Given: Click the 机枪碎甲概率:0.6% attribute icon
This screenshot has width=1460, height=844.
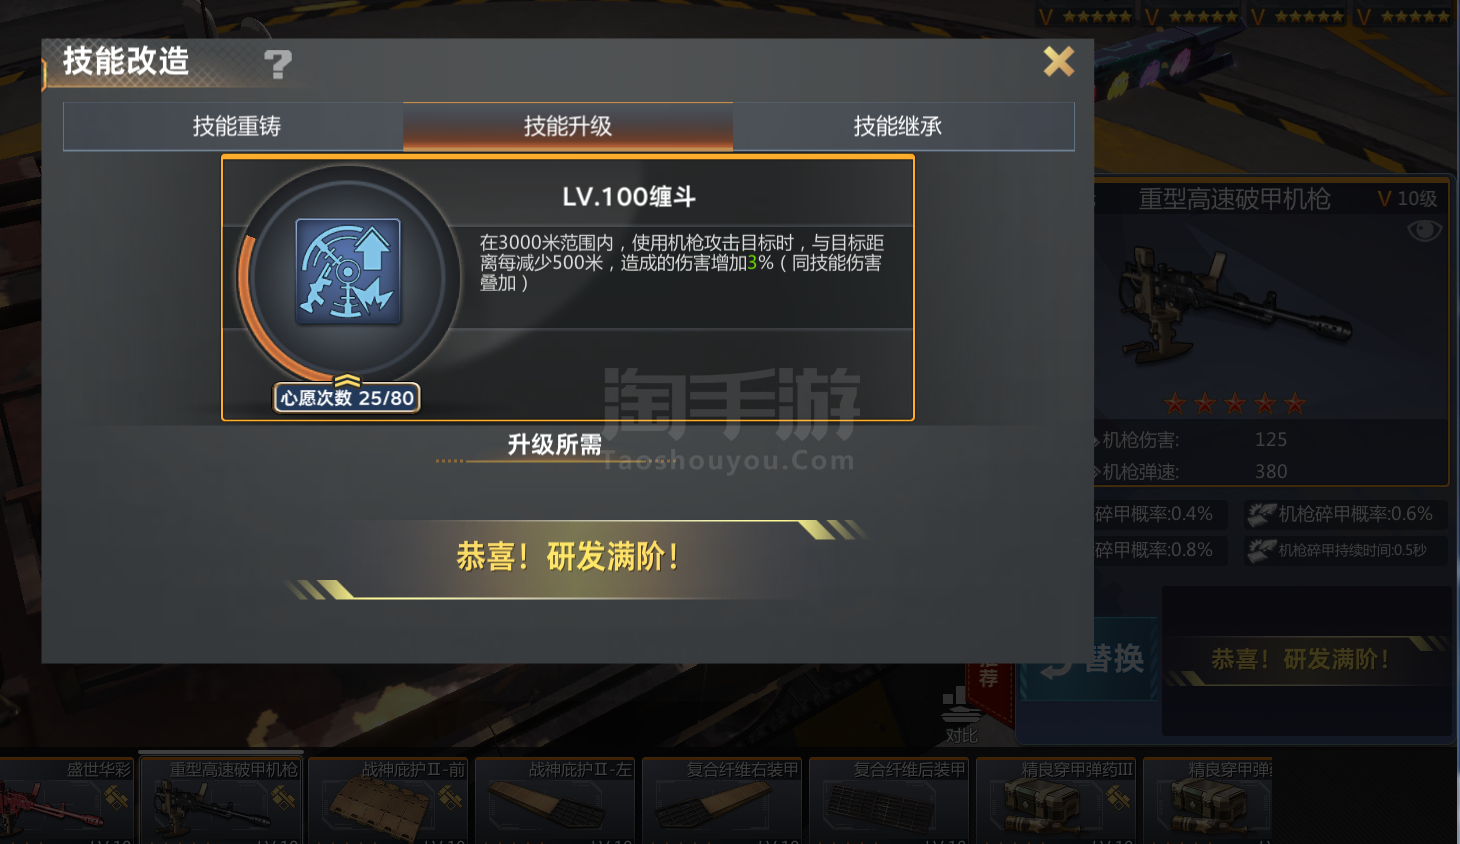Looking at the screenshot, I should (x=1261, y=515).
